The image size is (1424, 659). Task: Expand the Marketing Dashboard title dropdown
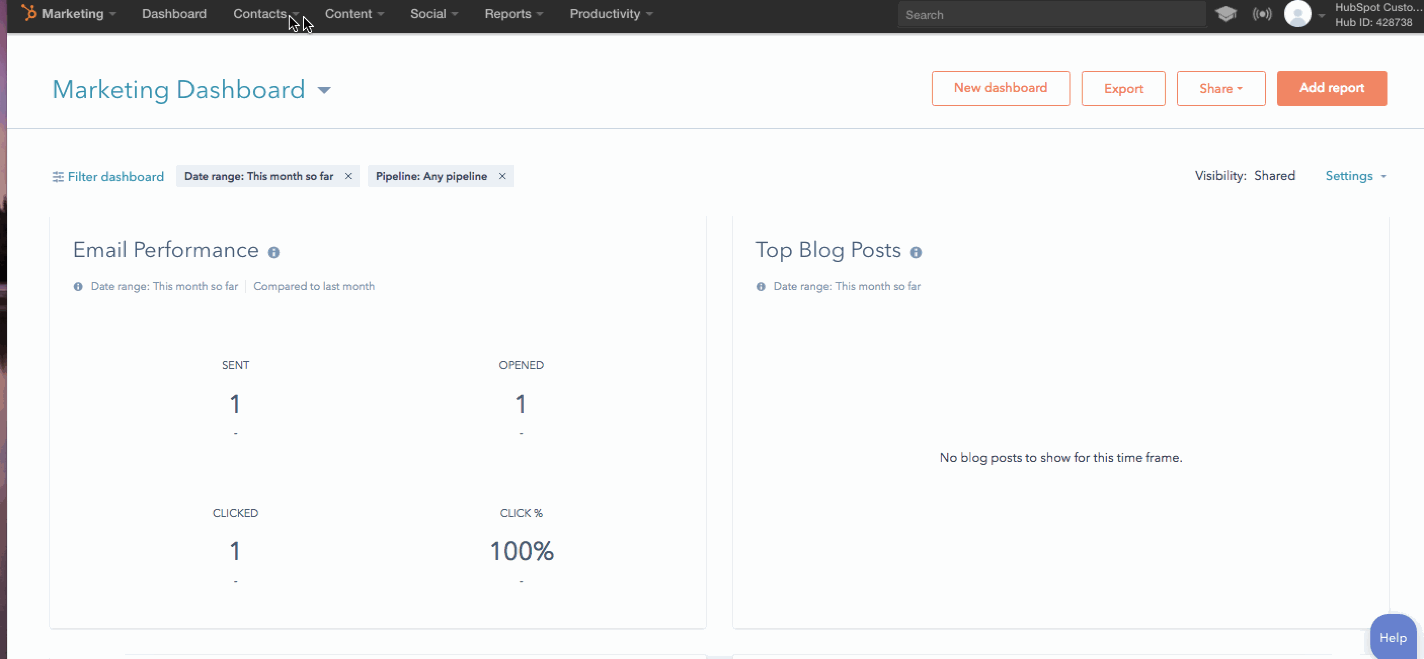pyautogui.click(x=324, y=91)
